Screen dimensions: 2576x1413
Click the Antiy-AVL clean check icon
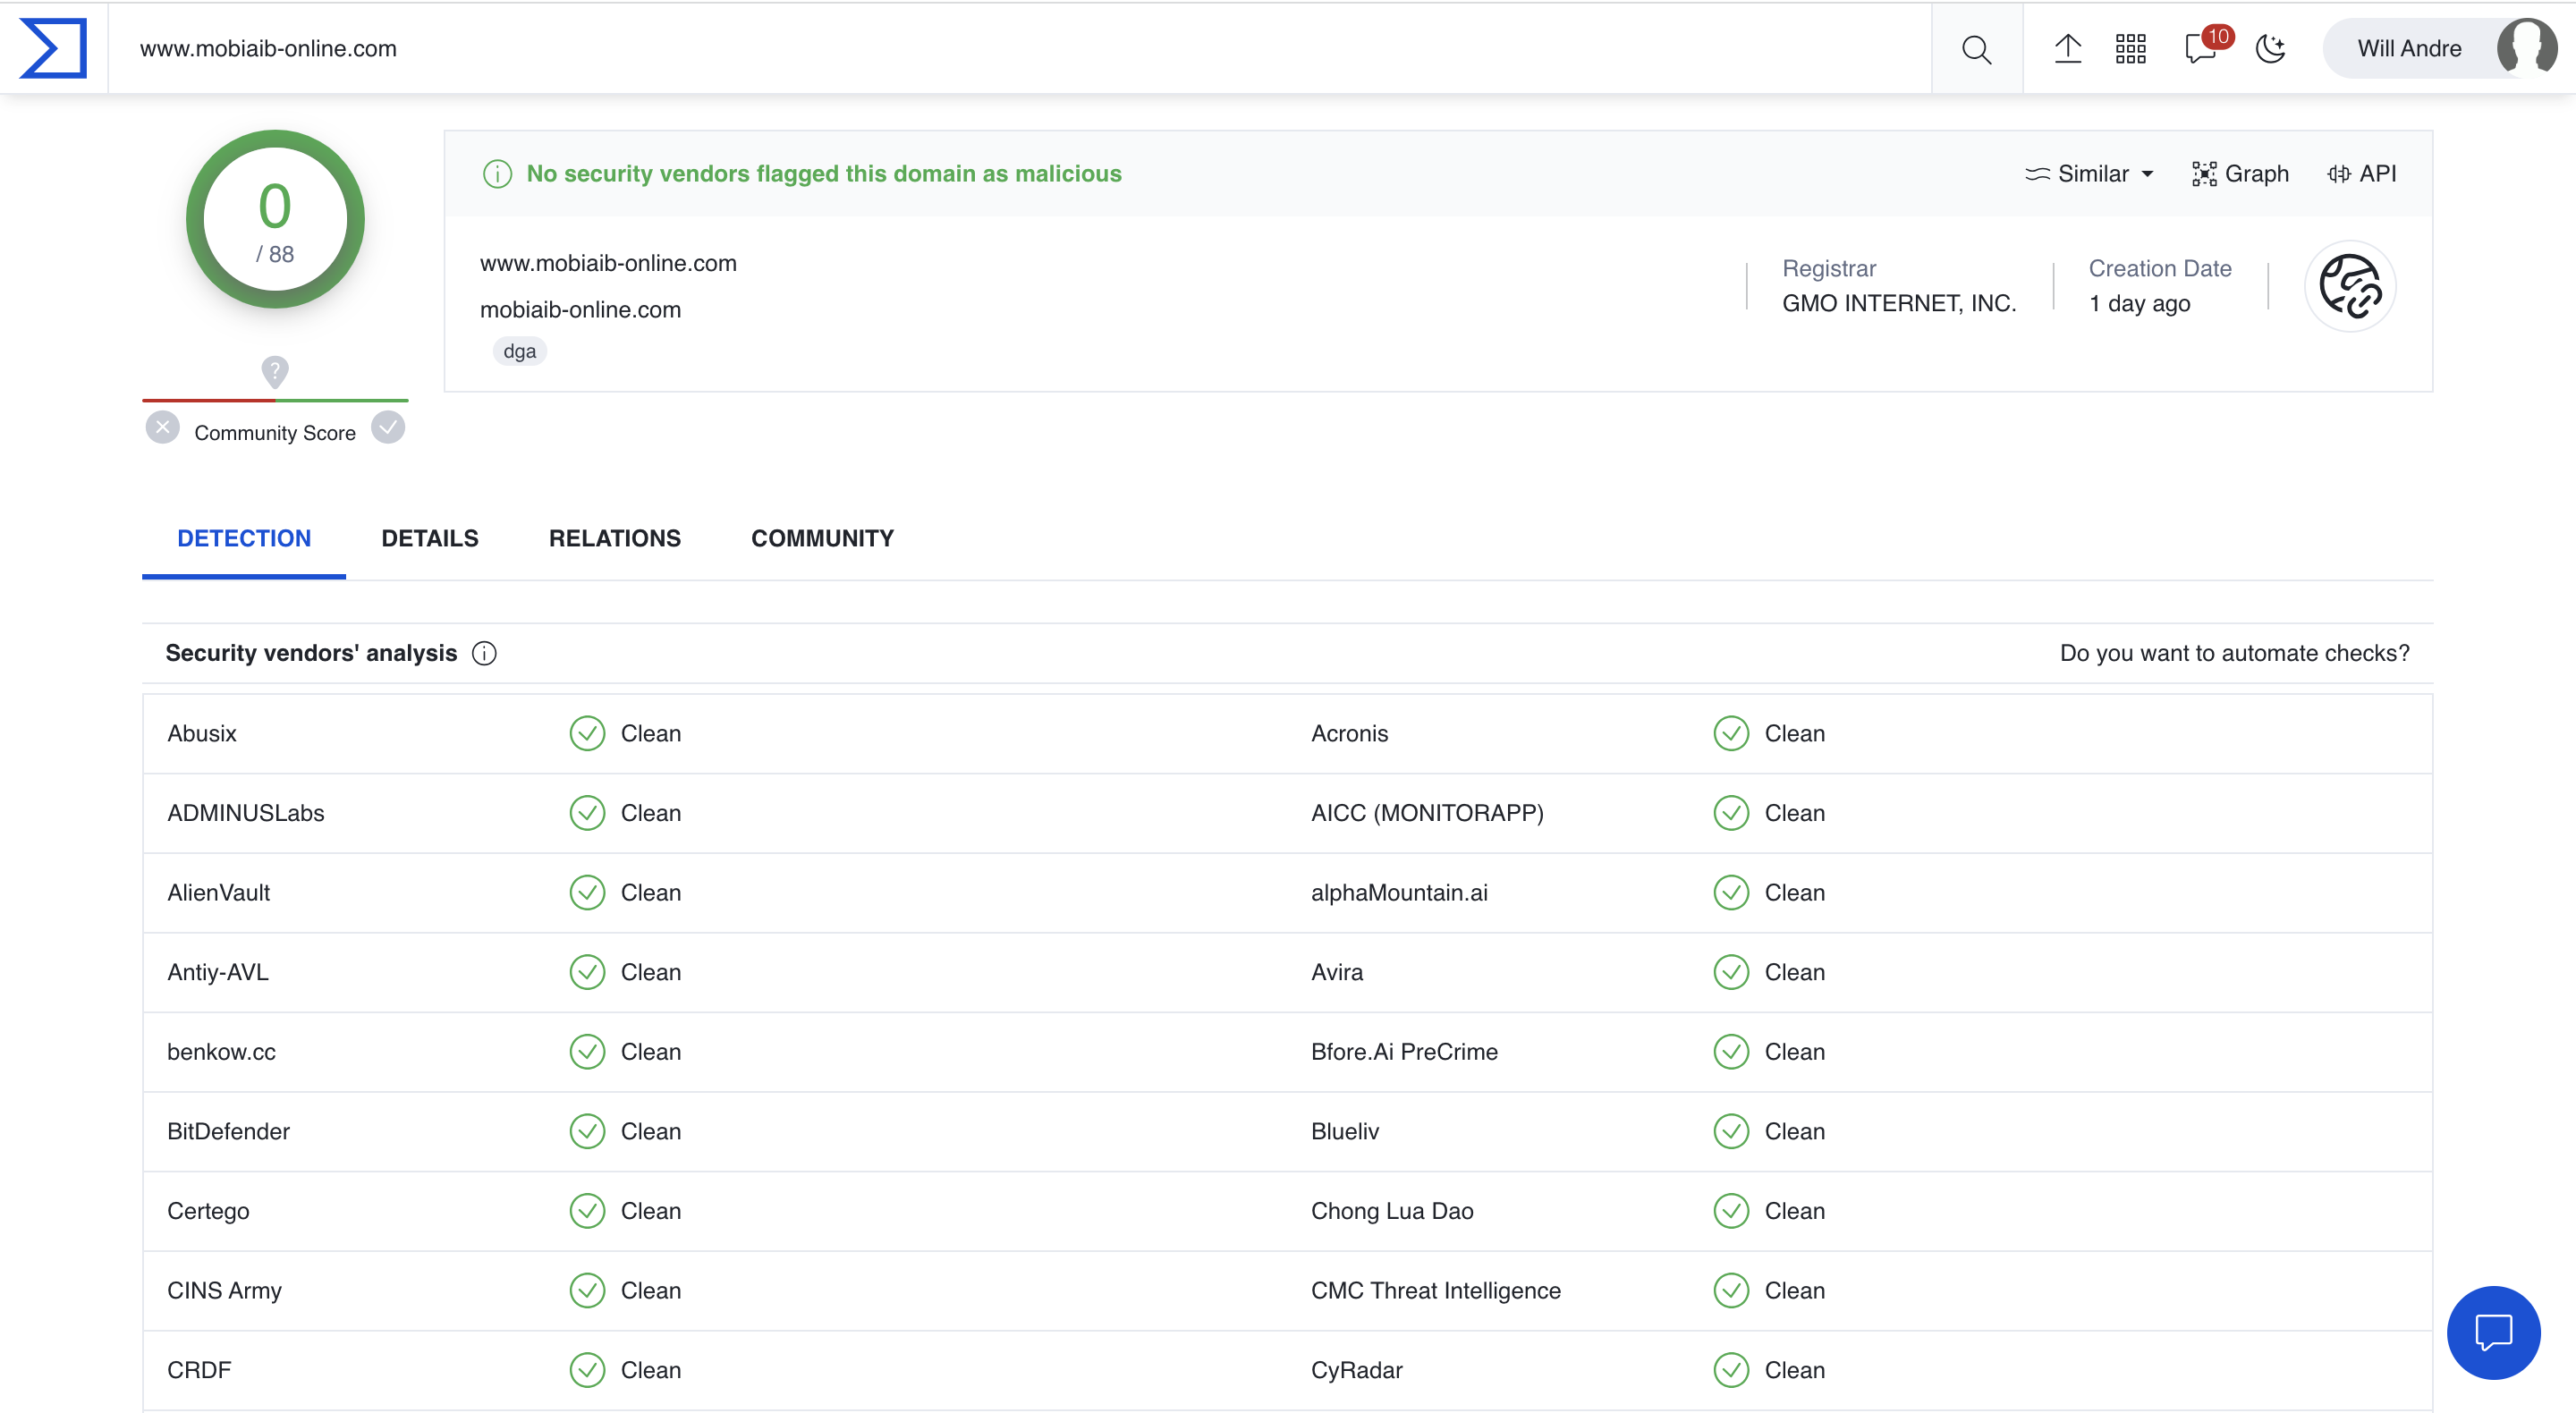[x=587, y=972]
